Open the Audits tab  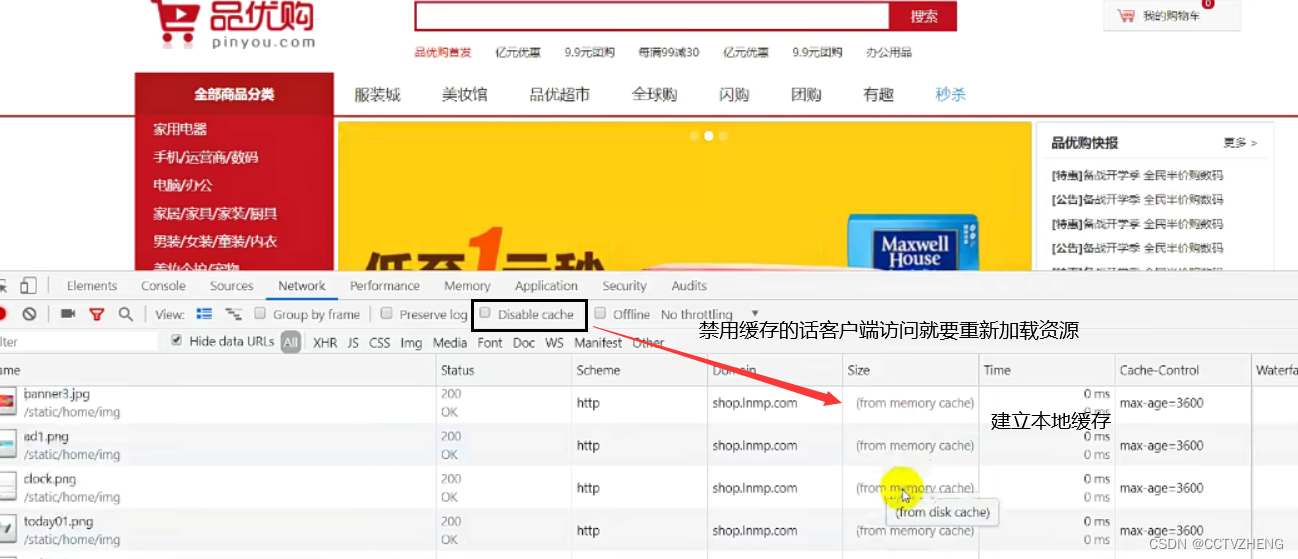click(x=689, y=286)
